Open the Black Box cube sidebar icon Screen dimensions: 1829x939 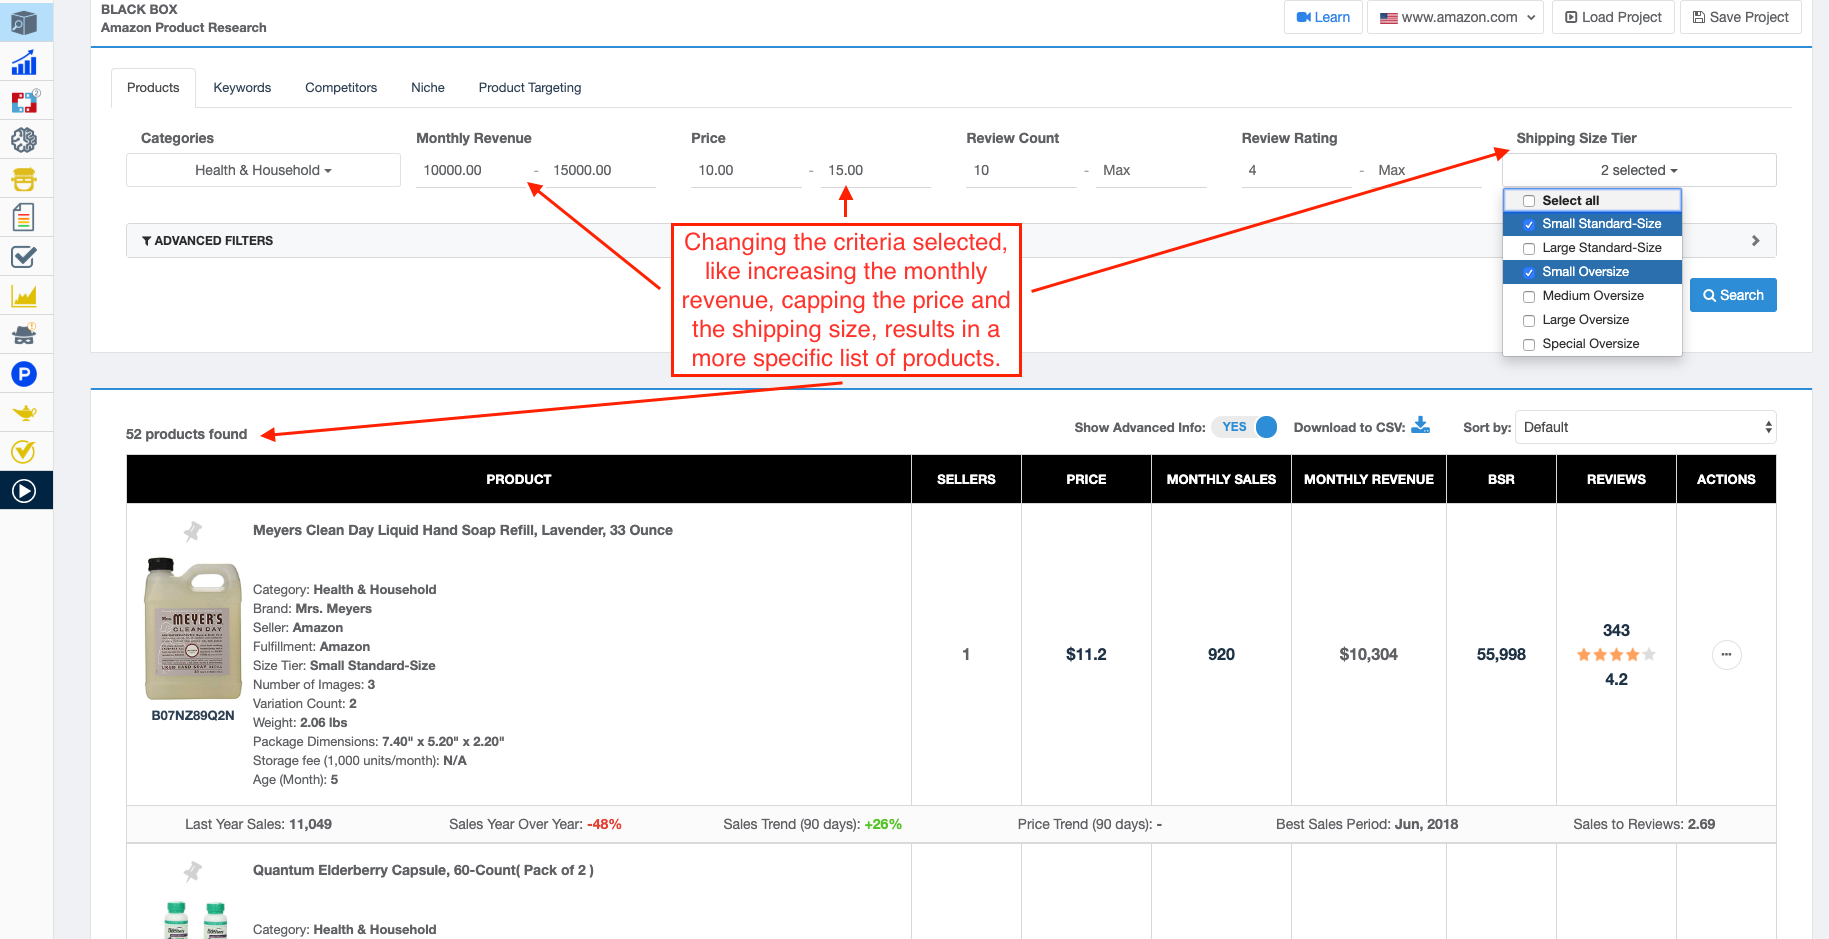click(x=24, y=22)
